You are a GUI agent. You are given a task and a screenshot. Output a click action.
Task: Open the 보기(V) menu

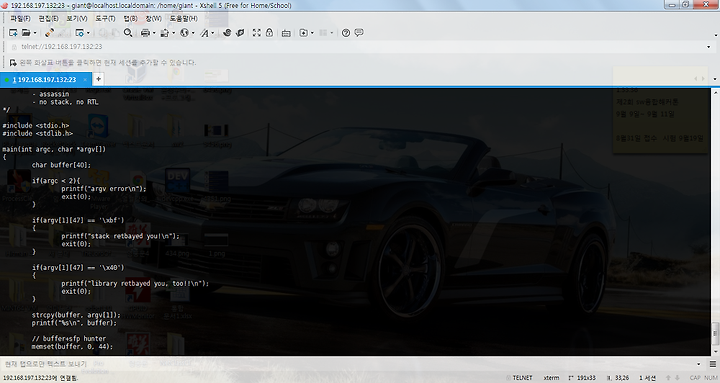pos(77,18)
